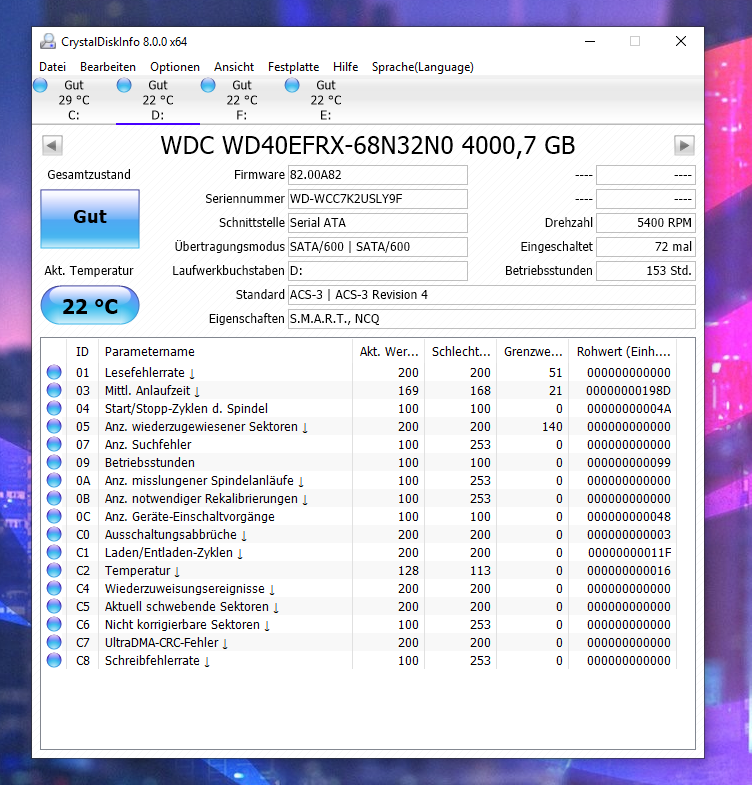Click status icon for Laden/Entladen-Zyklen row
Image resolution: width=752 pixels, height=785 pixels.
coord(54,552)
